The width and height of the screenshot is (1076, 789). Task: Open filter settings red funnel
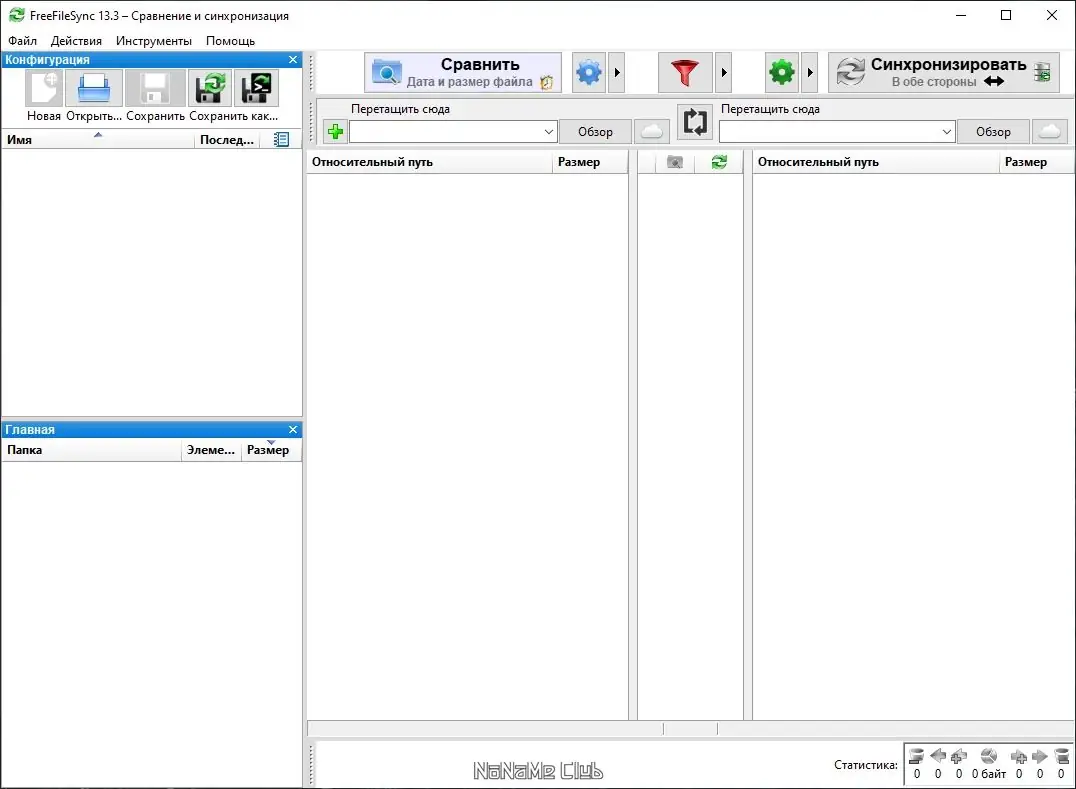(x=685, y=72)
